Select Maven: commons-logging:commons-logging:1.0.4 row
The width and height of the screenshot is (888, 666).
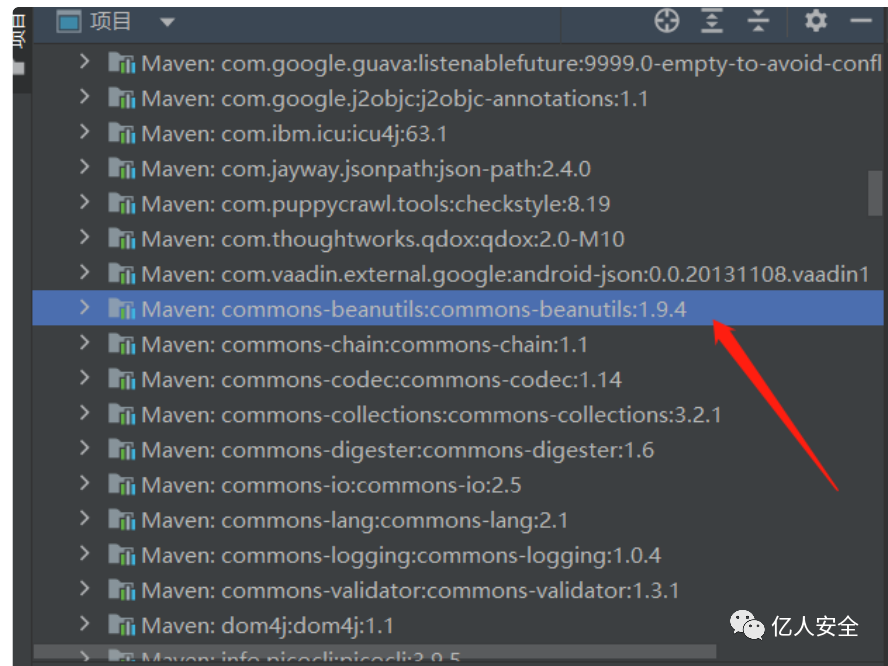[458, 554]
